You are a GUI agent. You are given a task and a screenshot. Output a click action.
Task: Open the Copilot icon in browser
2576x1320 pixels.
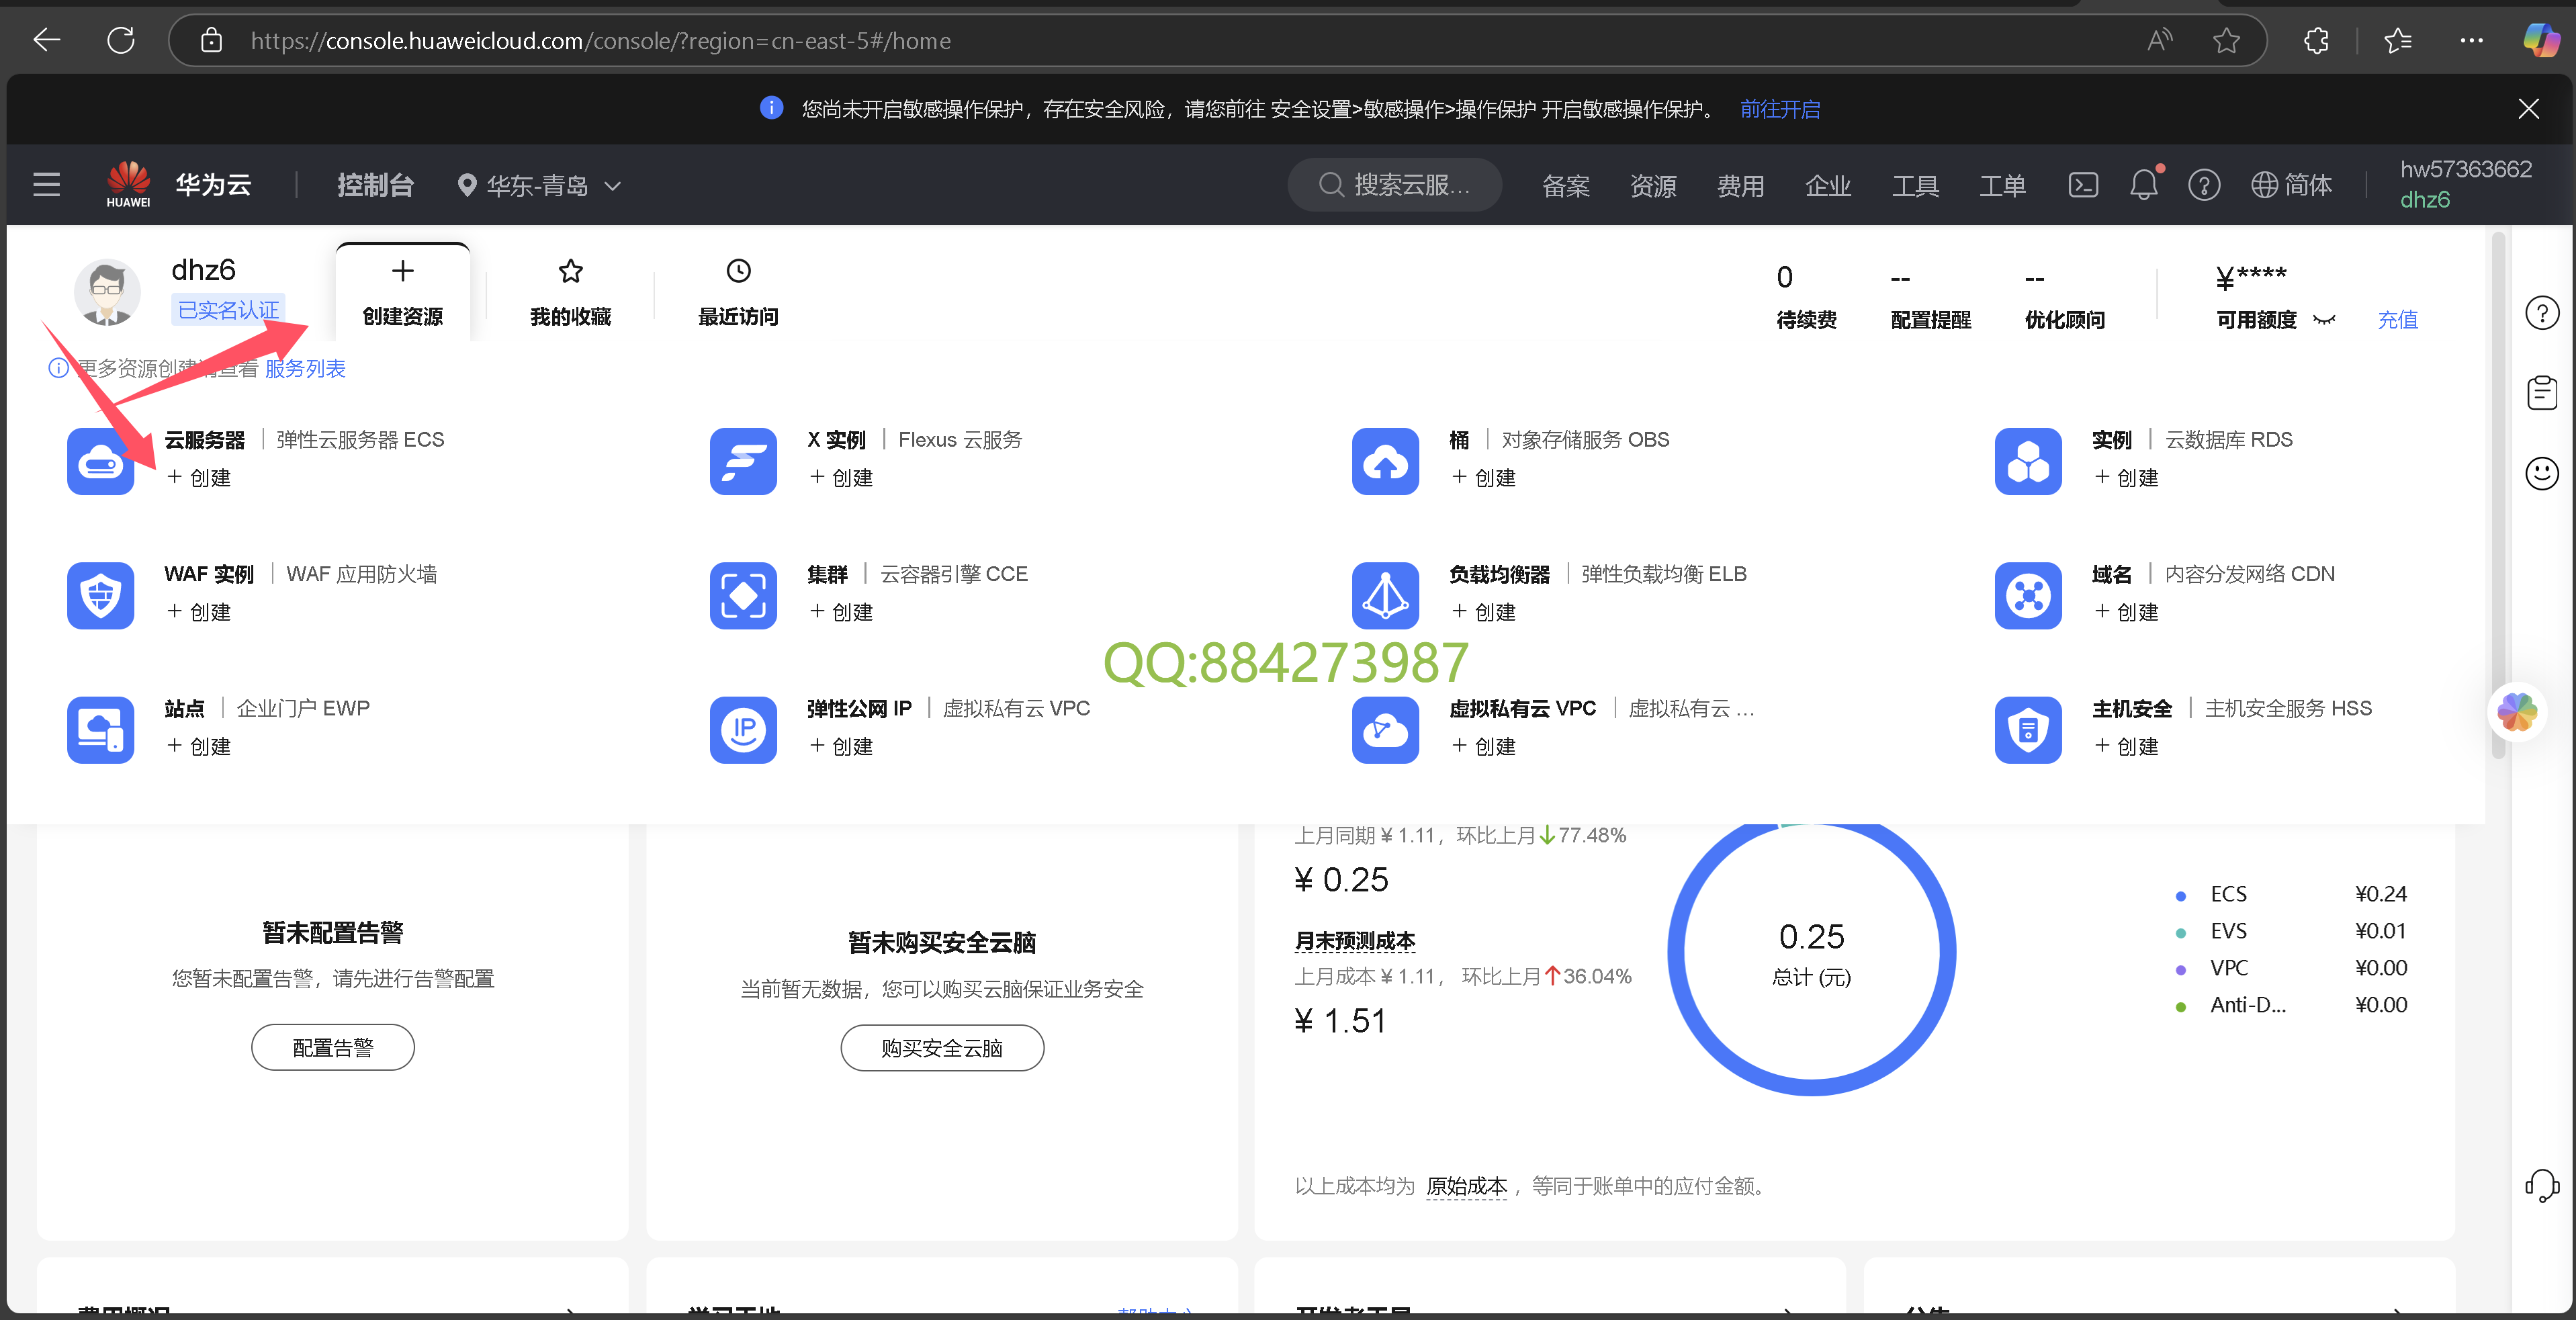click(2540, 41)
